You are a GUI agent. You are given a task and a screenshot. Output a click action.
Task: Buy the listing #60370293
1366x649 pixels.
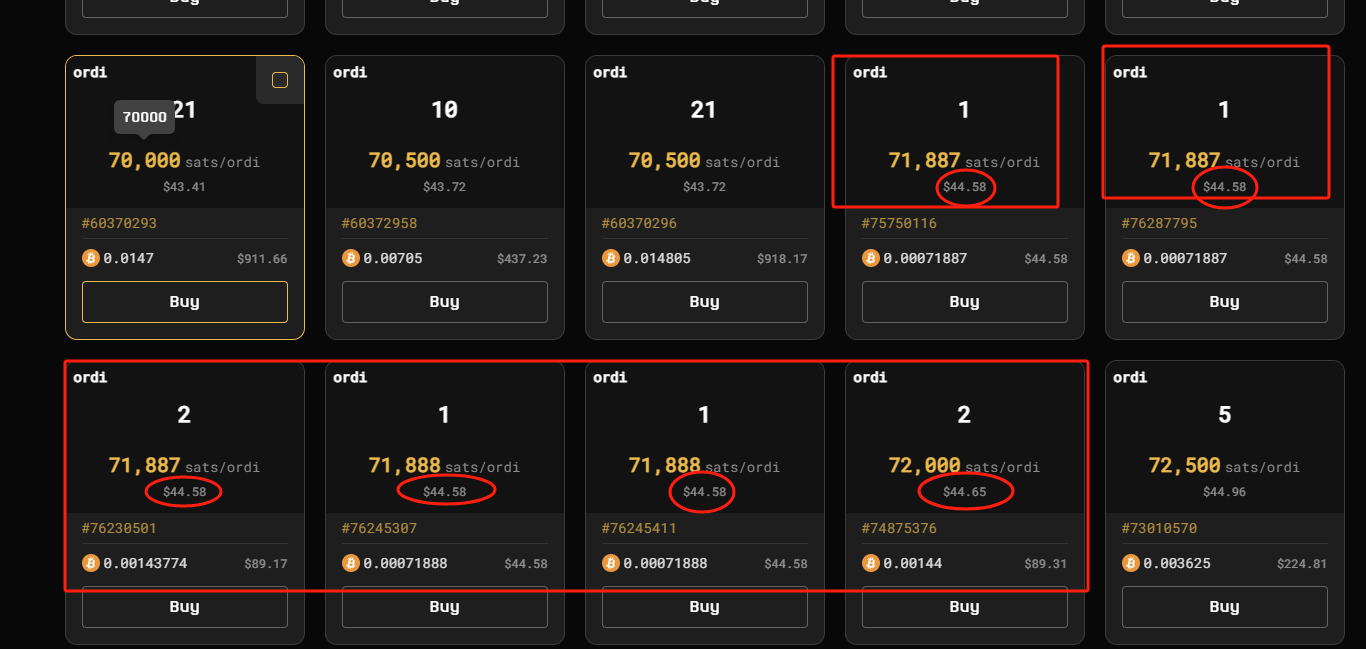point(185,302)
